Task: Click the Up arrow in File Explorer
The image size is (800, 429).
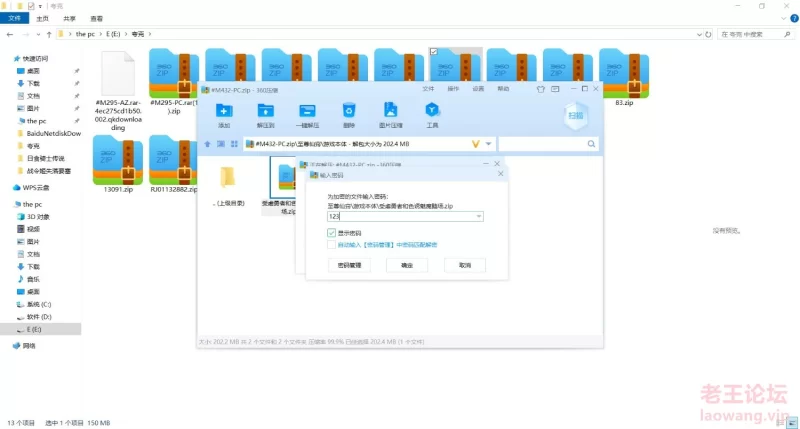Action: pos(49,34)
